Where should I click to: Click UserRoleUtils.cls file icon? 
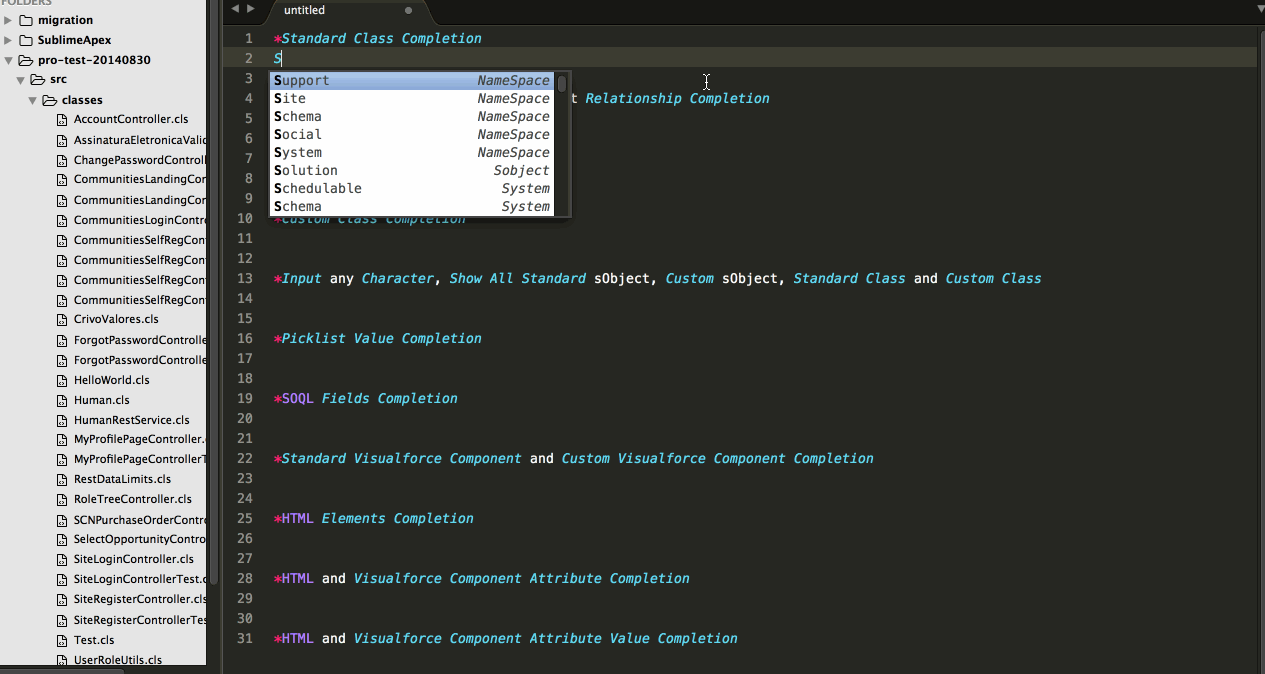[x=62, y=660]
